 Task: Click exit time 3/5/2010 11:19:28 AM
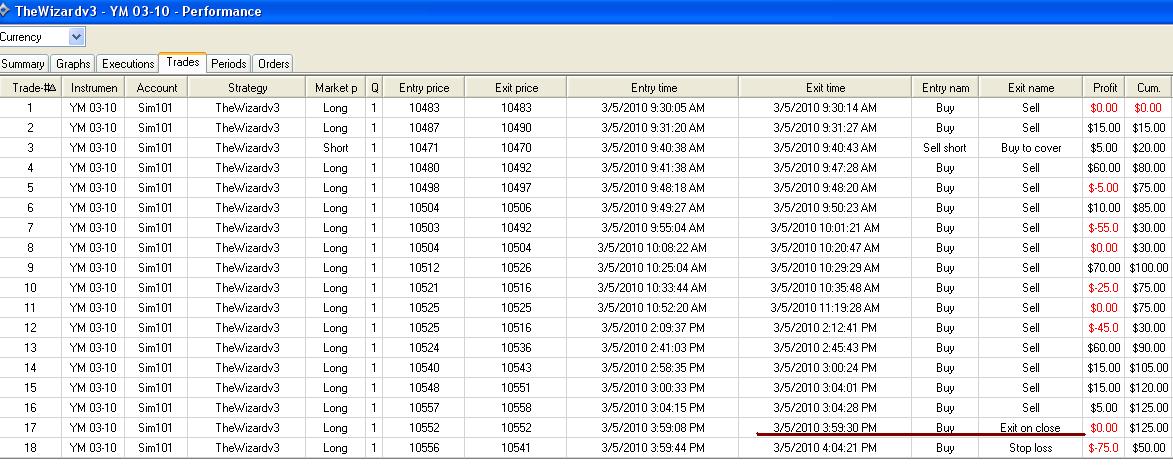[825, 307]
